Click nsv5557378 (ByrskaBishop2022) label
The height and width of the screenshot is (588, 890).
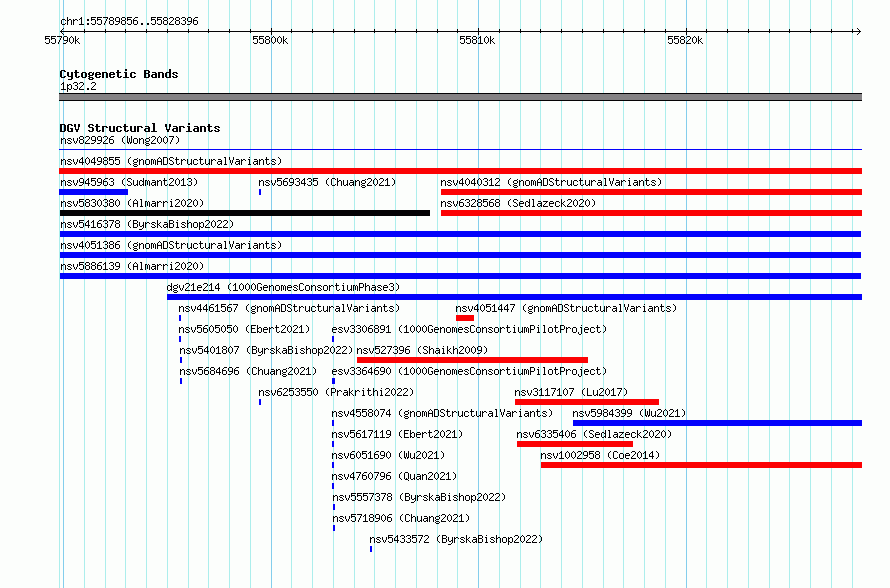[x=419, y=497]
